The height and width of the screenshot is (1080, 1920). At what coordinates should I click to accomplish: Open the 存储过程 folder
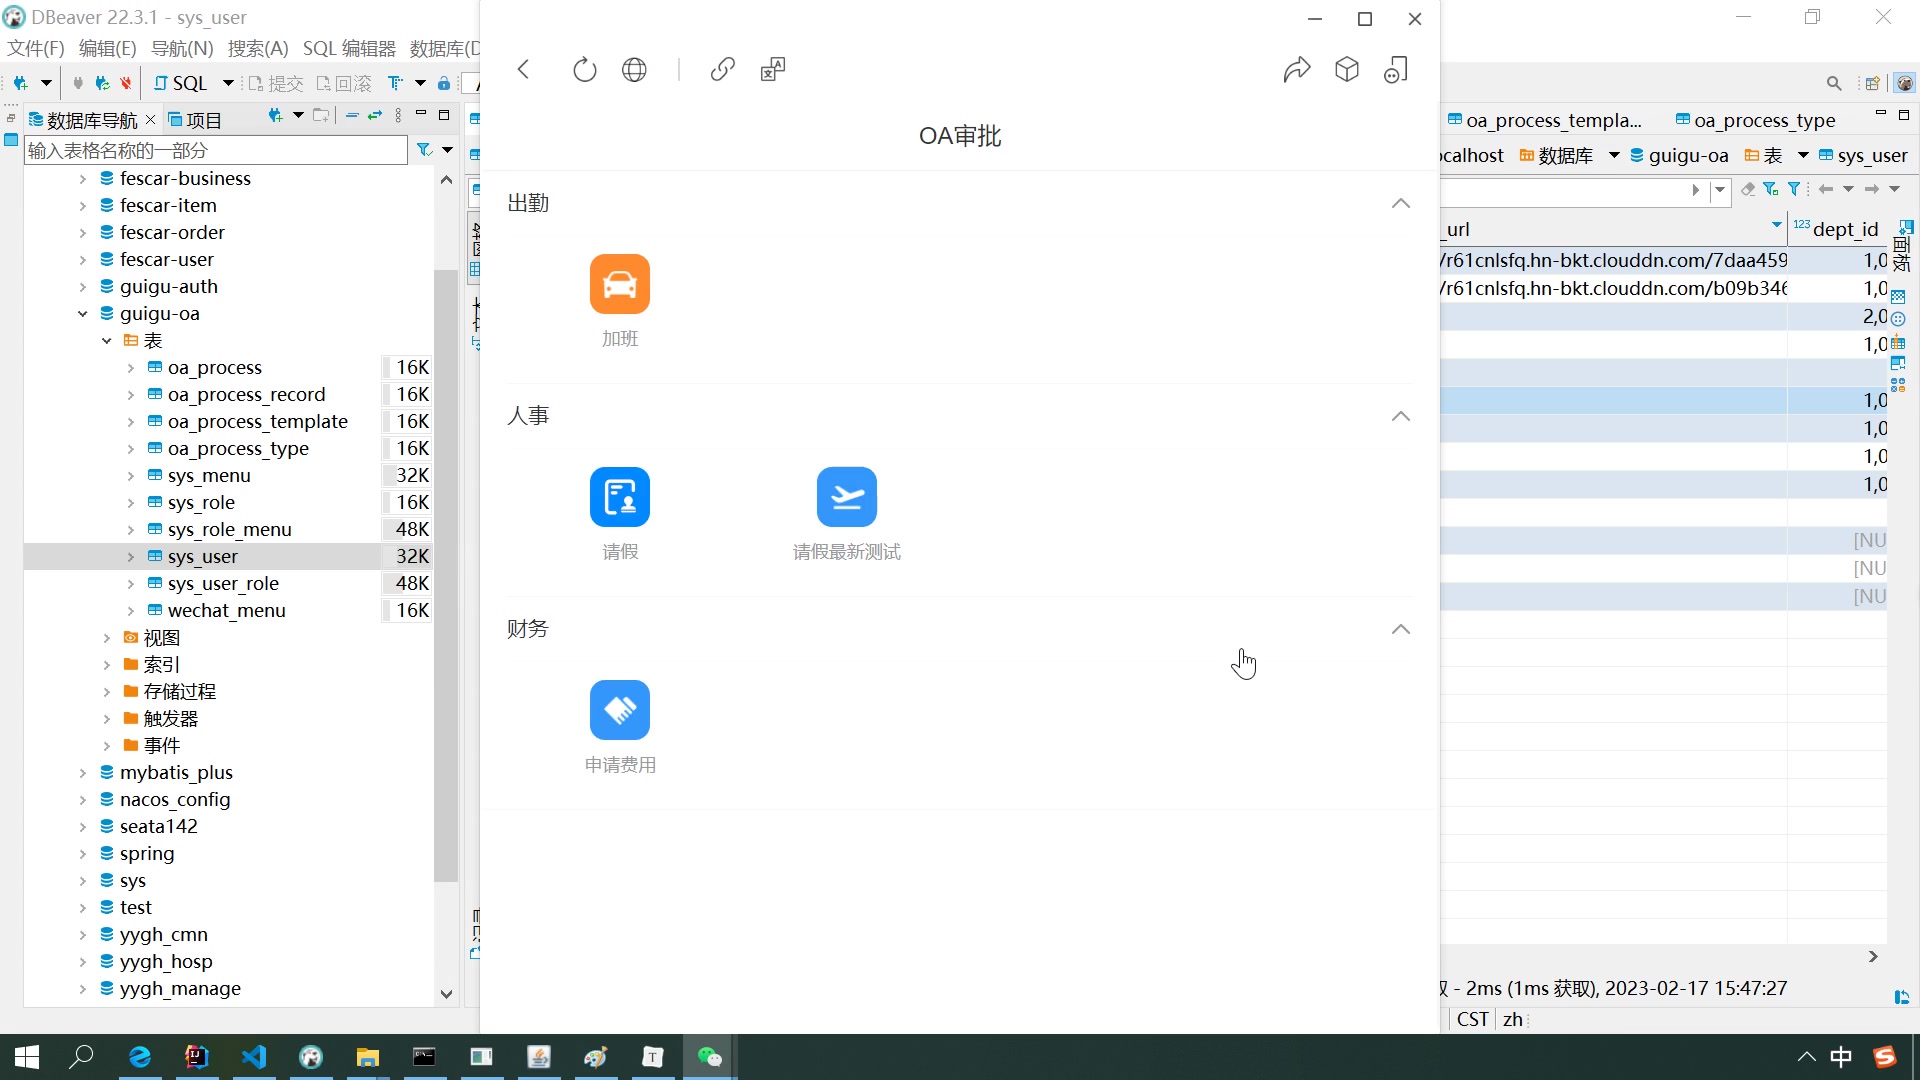[x=179, y=692]
